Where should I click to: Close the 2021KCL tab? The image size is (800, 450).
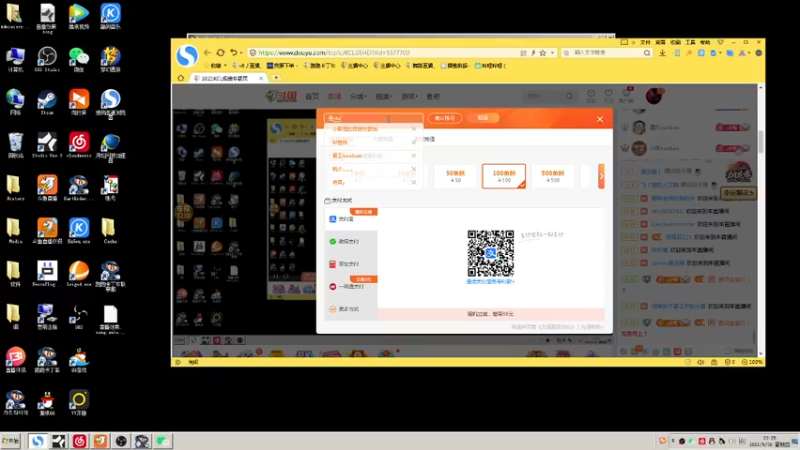click(x=261, y=78)
